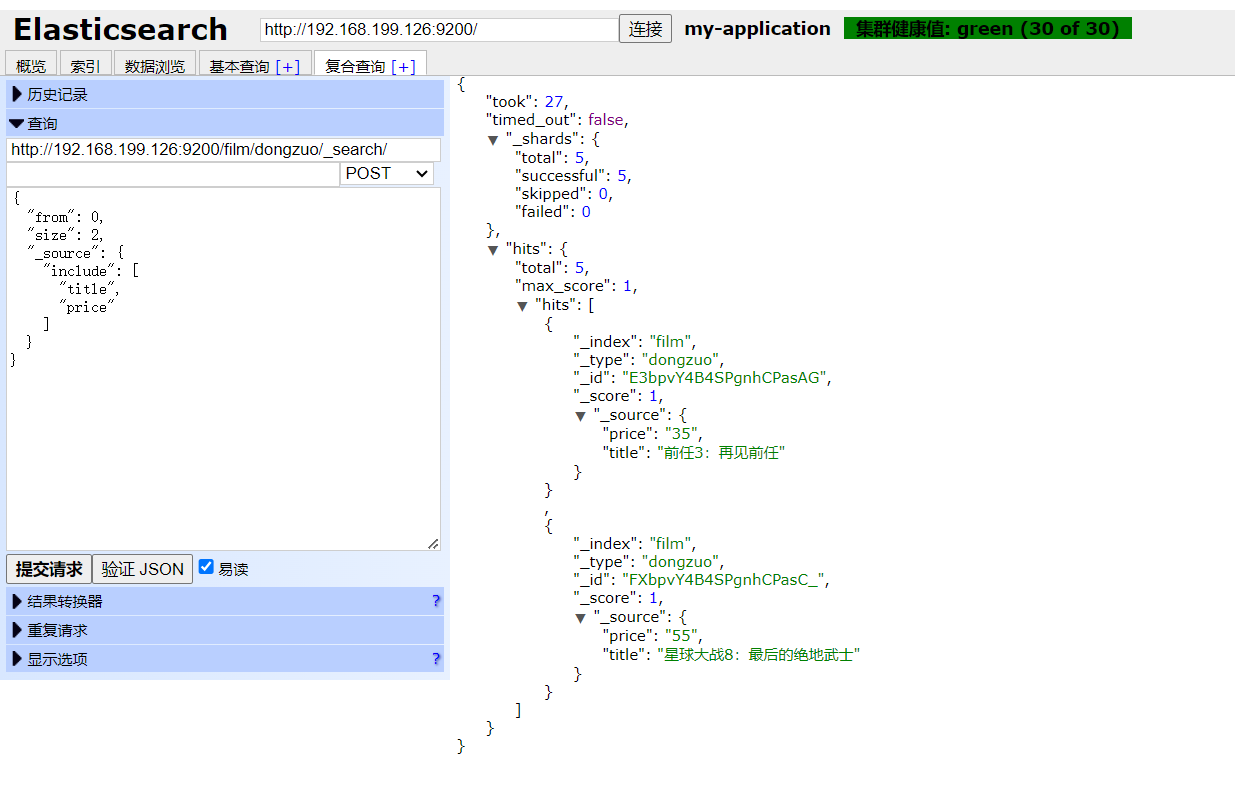
Task: Toggle the 易读 checkbox
Action: pos(207,567)
